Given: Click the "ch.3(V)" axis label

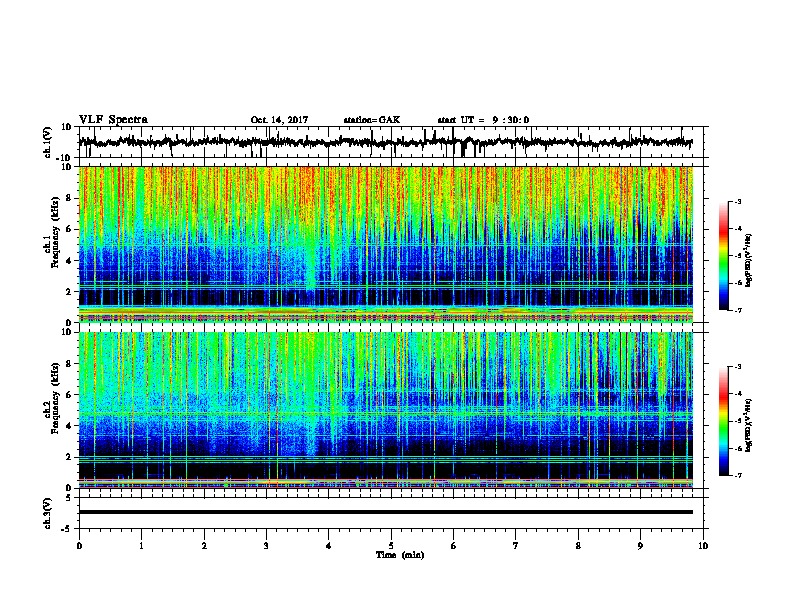Looking at the screenshot, I should 48,513.
